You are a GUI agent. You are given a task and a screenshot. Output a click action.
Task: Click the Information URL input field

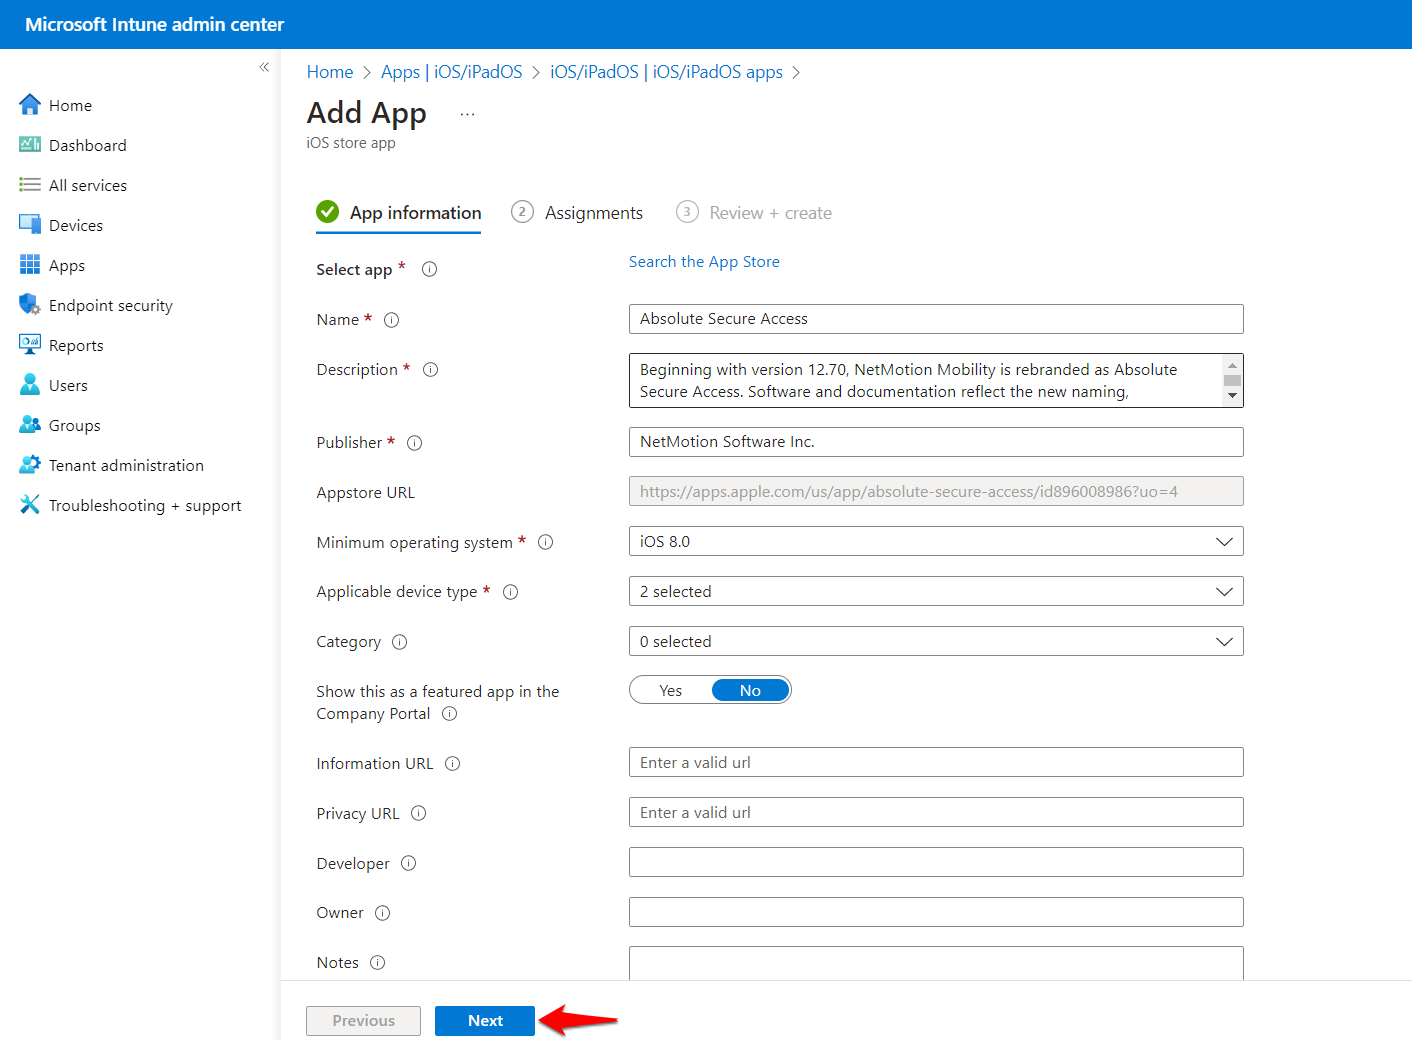[x=936, y=762]
